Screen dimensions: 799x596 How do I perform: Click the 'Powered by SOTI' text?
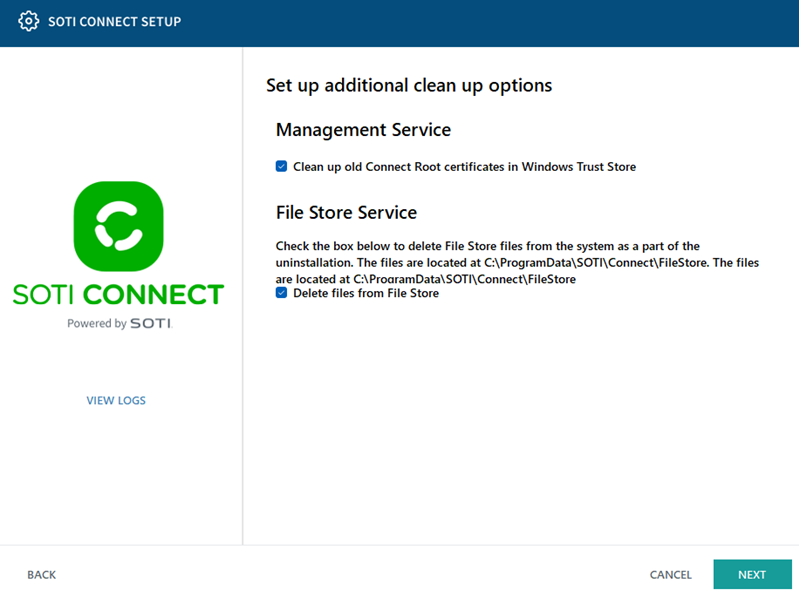(120, 323)
